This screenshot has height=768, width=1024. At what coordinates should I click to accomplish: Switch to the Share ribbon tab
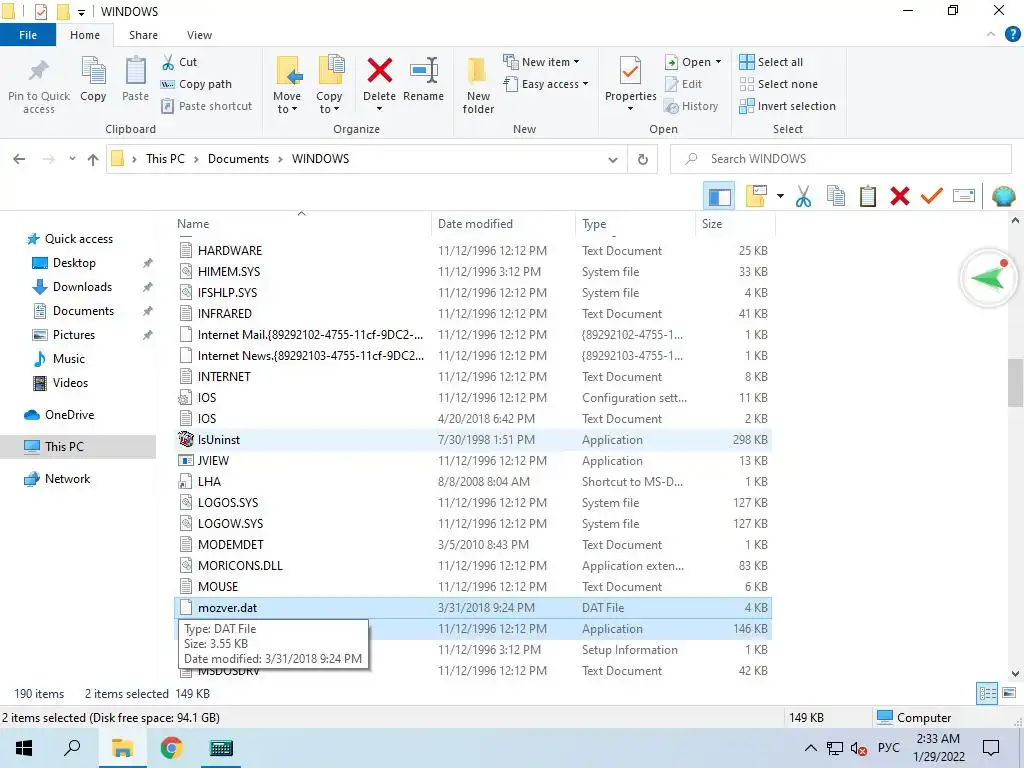(143, 35)
